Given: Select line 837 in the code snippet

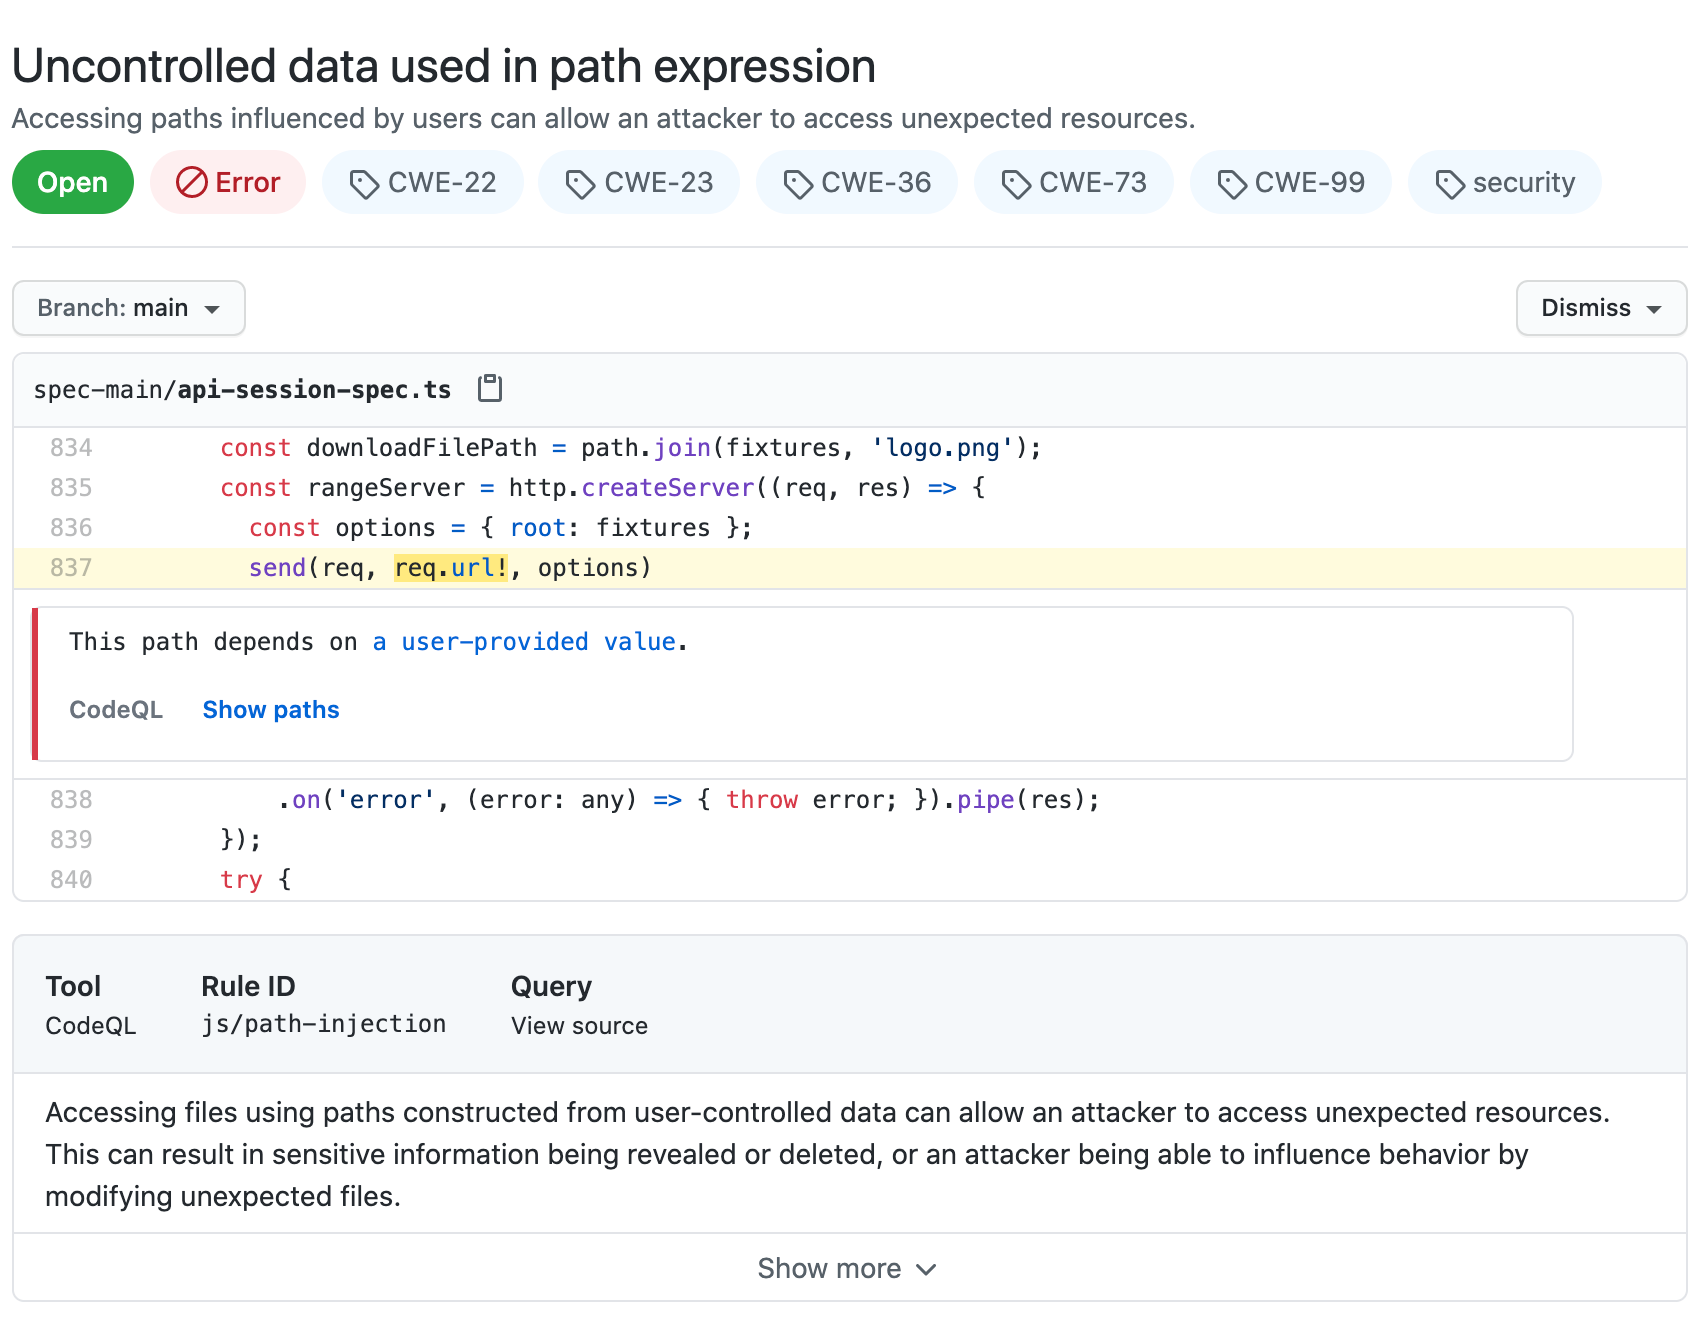Looking at the screenshot, I should point(72,567).
